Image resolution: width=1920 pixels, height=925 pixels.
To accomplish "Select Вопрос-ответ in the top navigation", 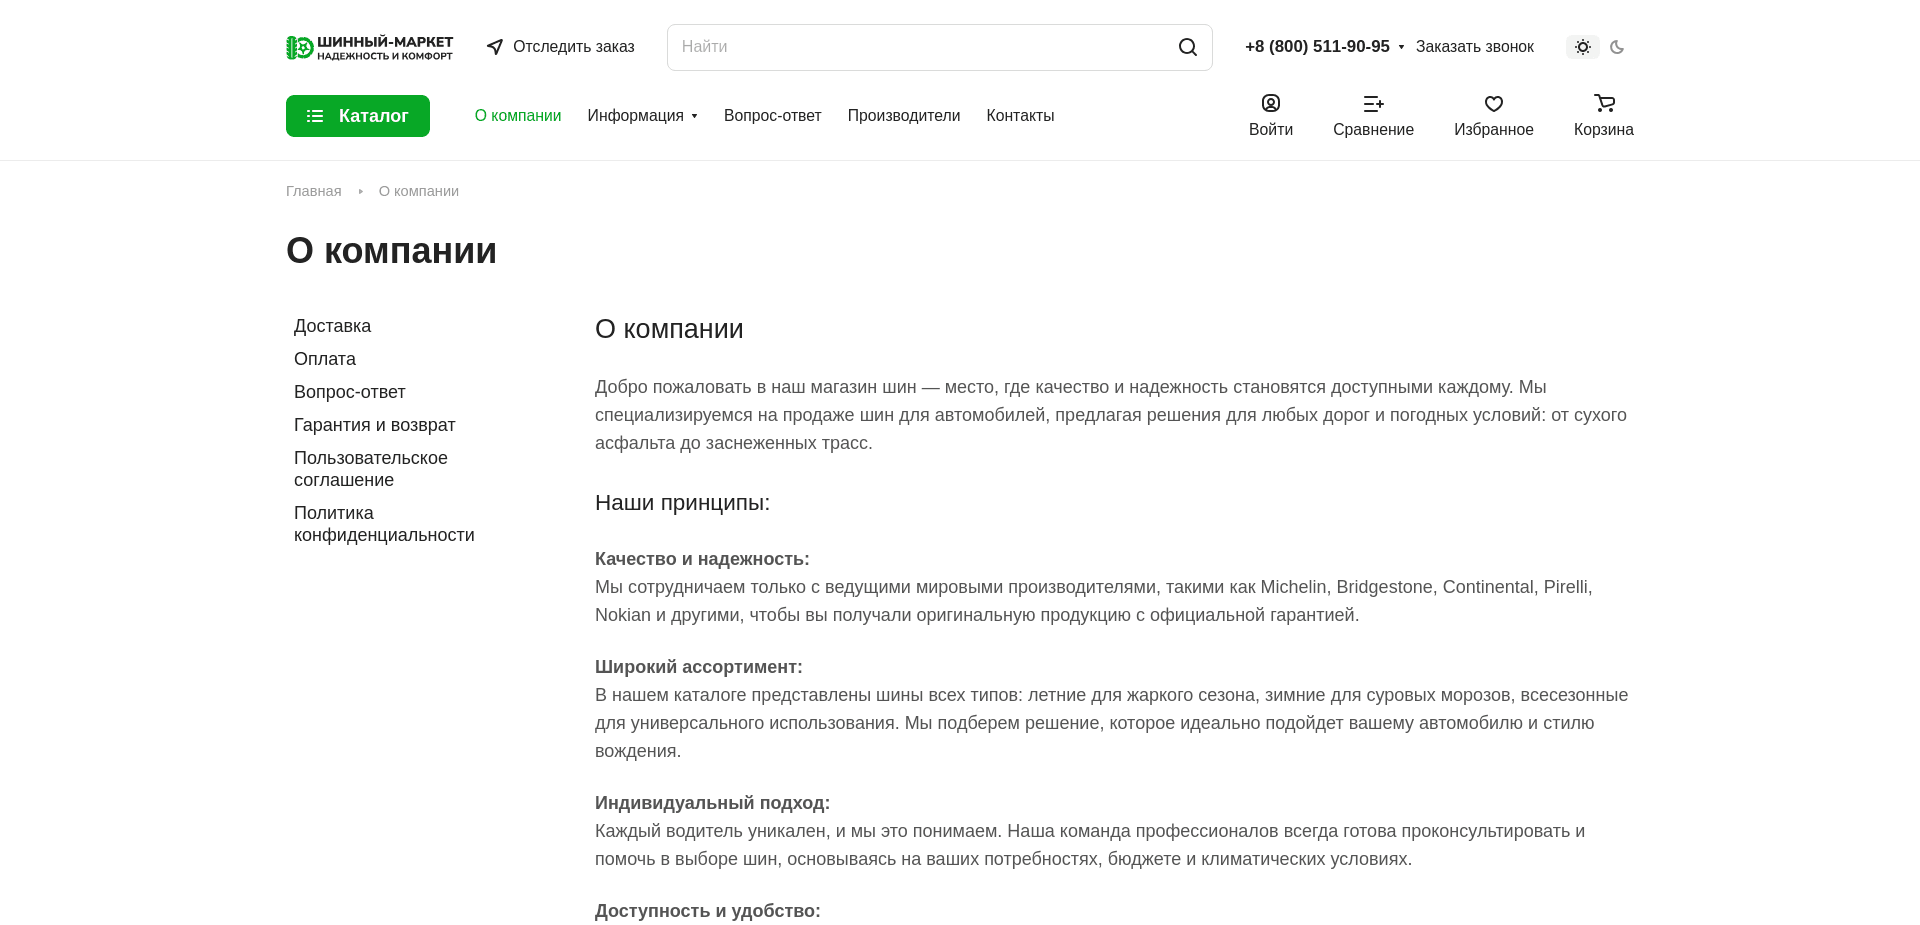I will coord(772,115).
